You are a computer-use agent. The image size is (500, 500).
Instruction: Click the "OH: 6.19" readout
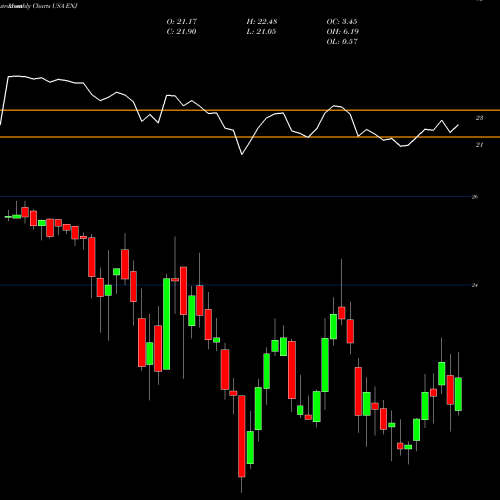(x=342, y=32)
